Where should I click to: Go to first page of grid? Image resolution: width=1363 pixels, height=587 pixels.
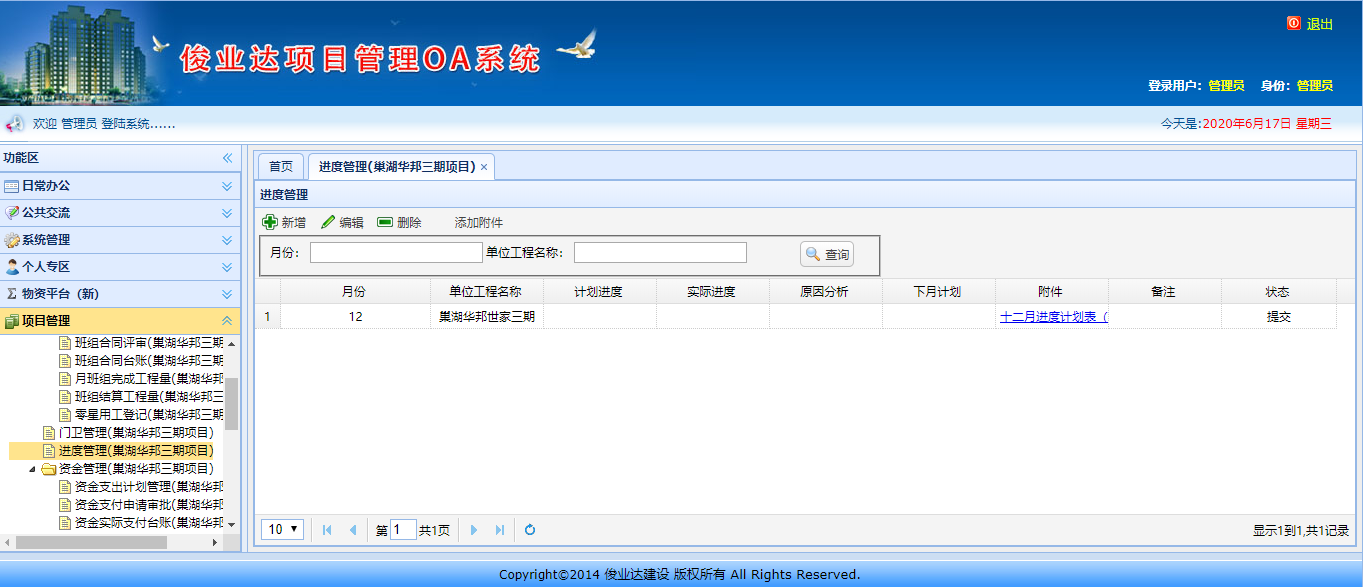[327, 530]
